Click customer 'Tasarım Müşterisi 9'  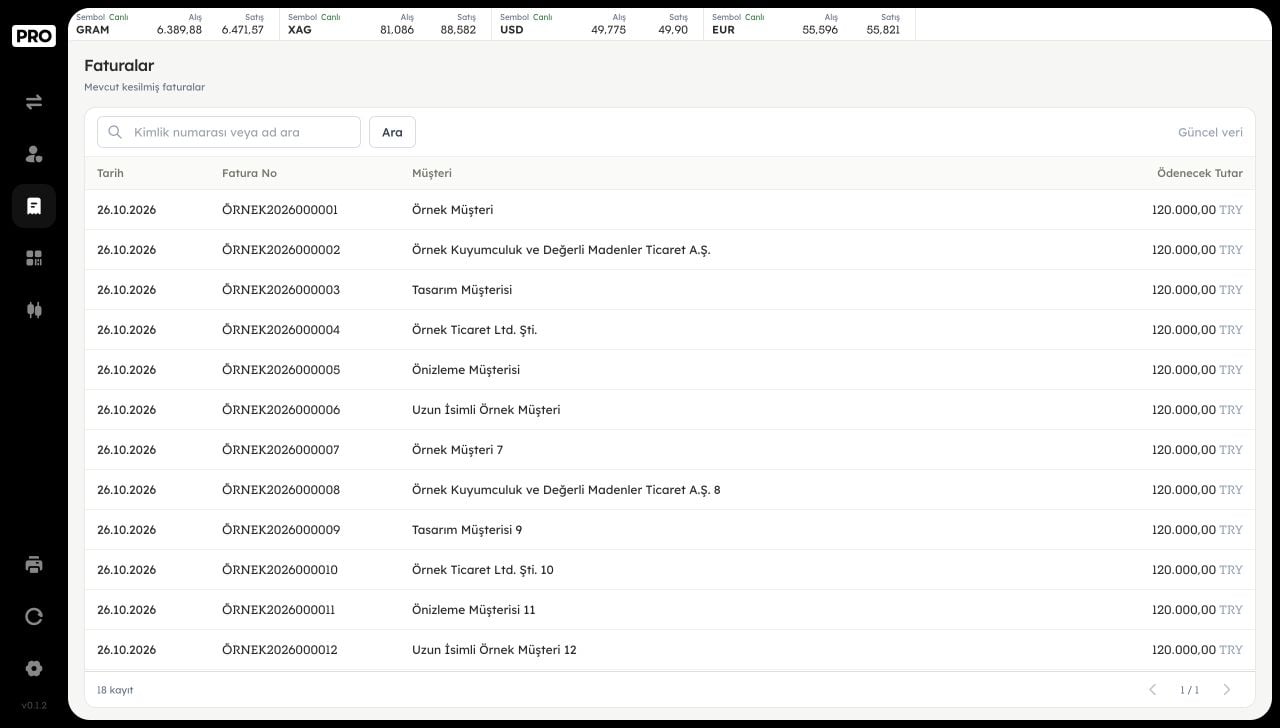[x=467, y=530]
